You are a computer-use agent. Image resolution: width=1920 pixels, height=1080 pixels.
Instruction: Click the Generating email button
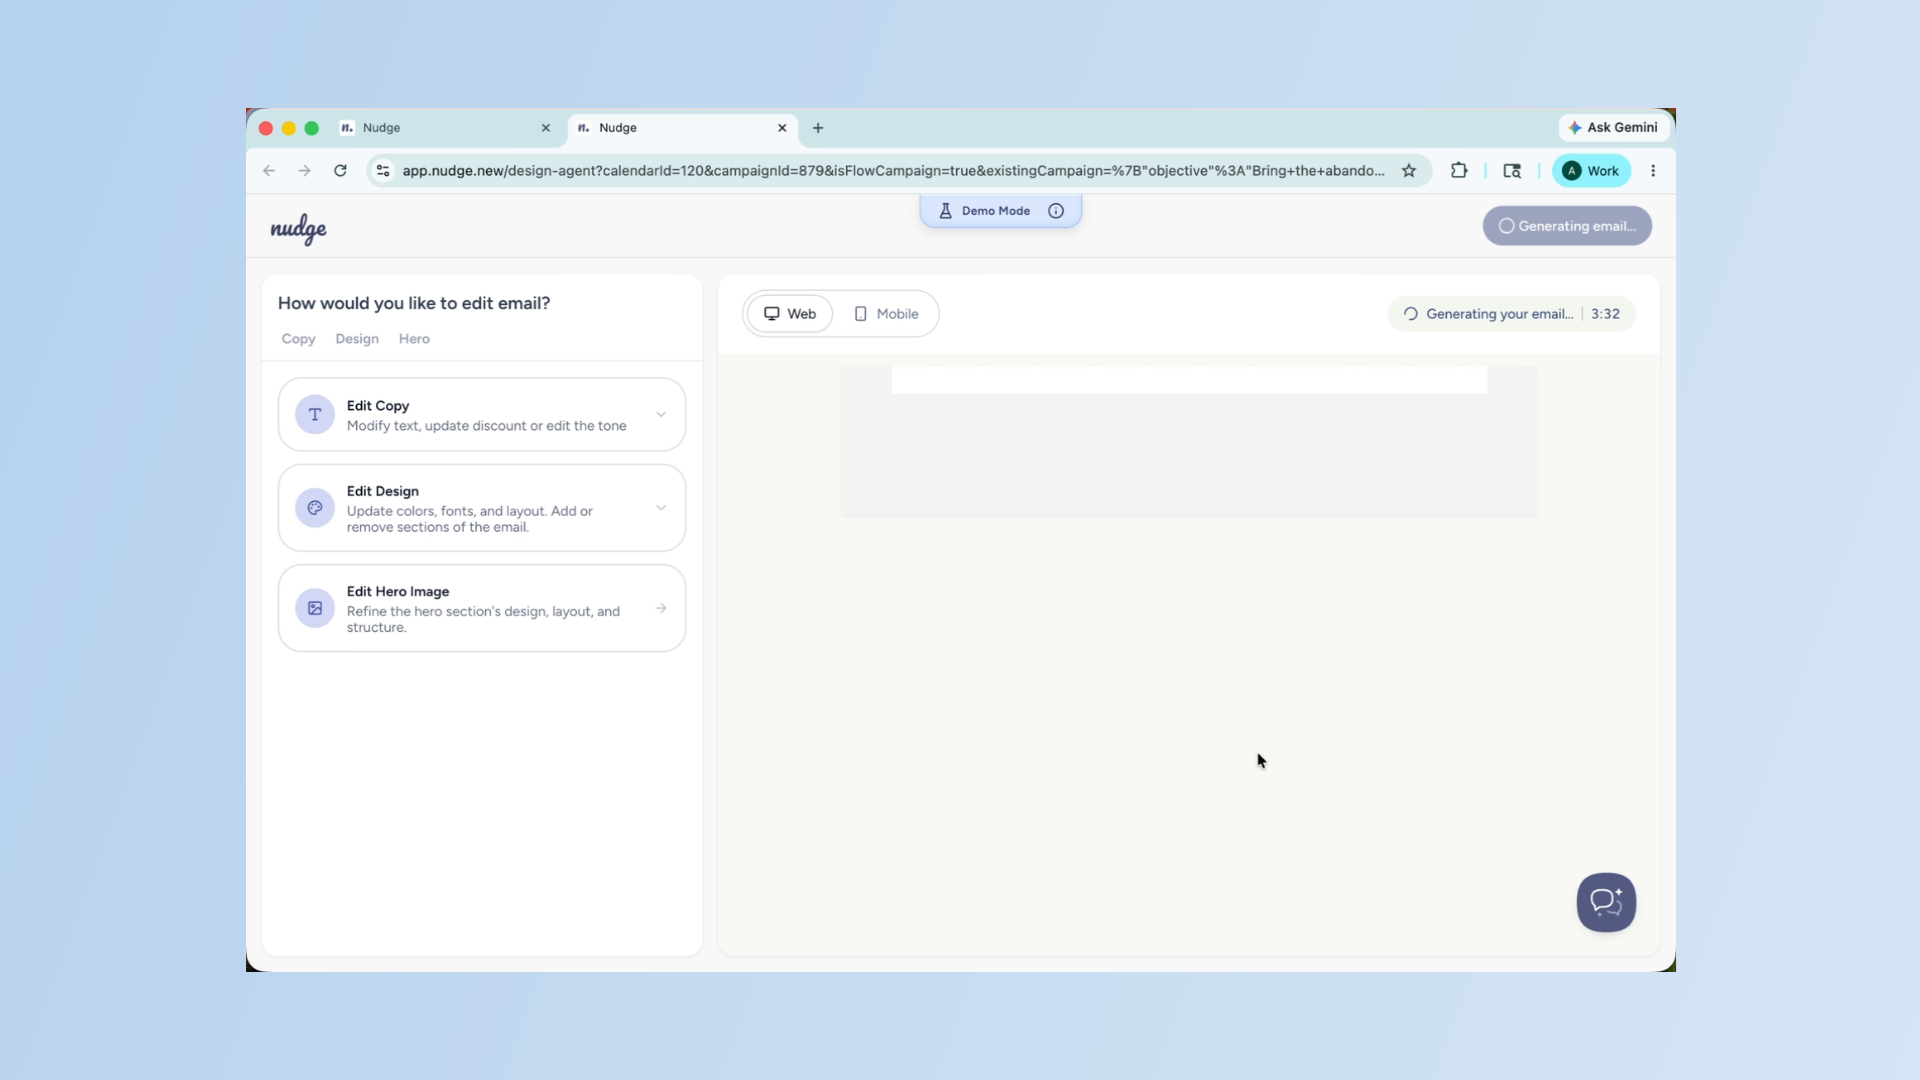(1567, 226)
